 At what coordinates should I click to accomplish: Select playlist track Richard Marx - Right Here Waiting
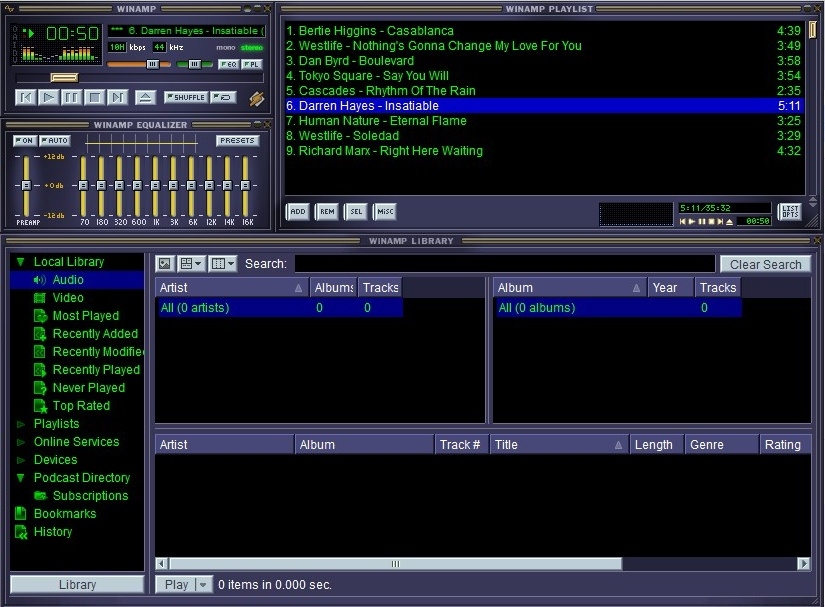pos(544,150)
